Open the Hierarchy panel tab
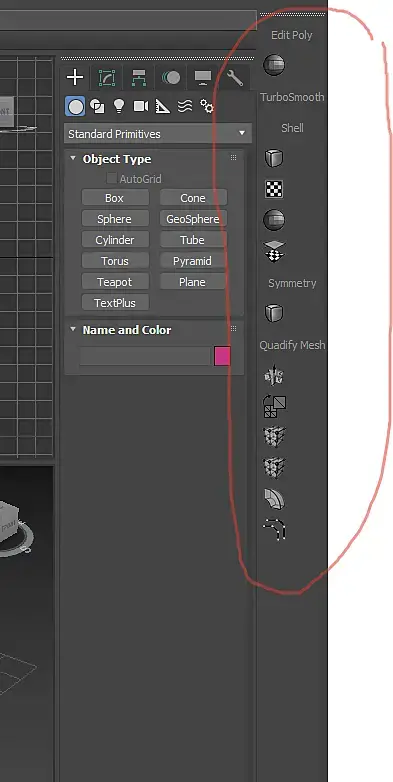393x782 pixels. (x=139, y=78)
